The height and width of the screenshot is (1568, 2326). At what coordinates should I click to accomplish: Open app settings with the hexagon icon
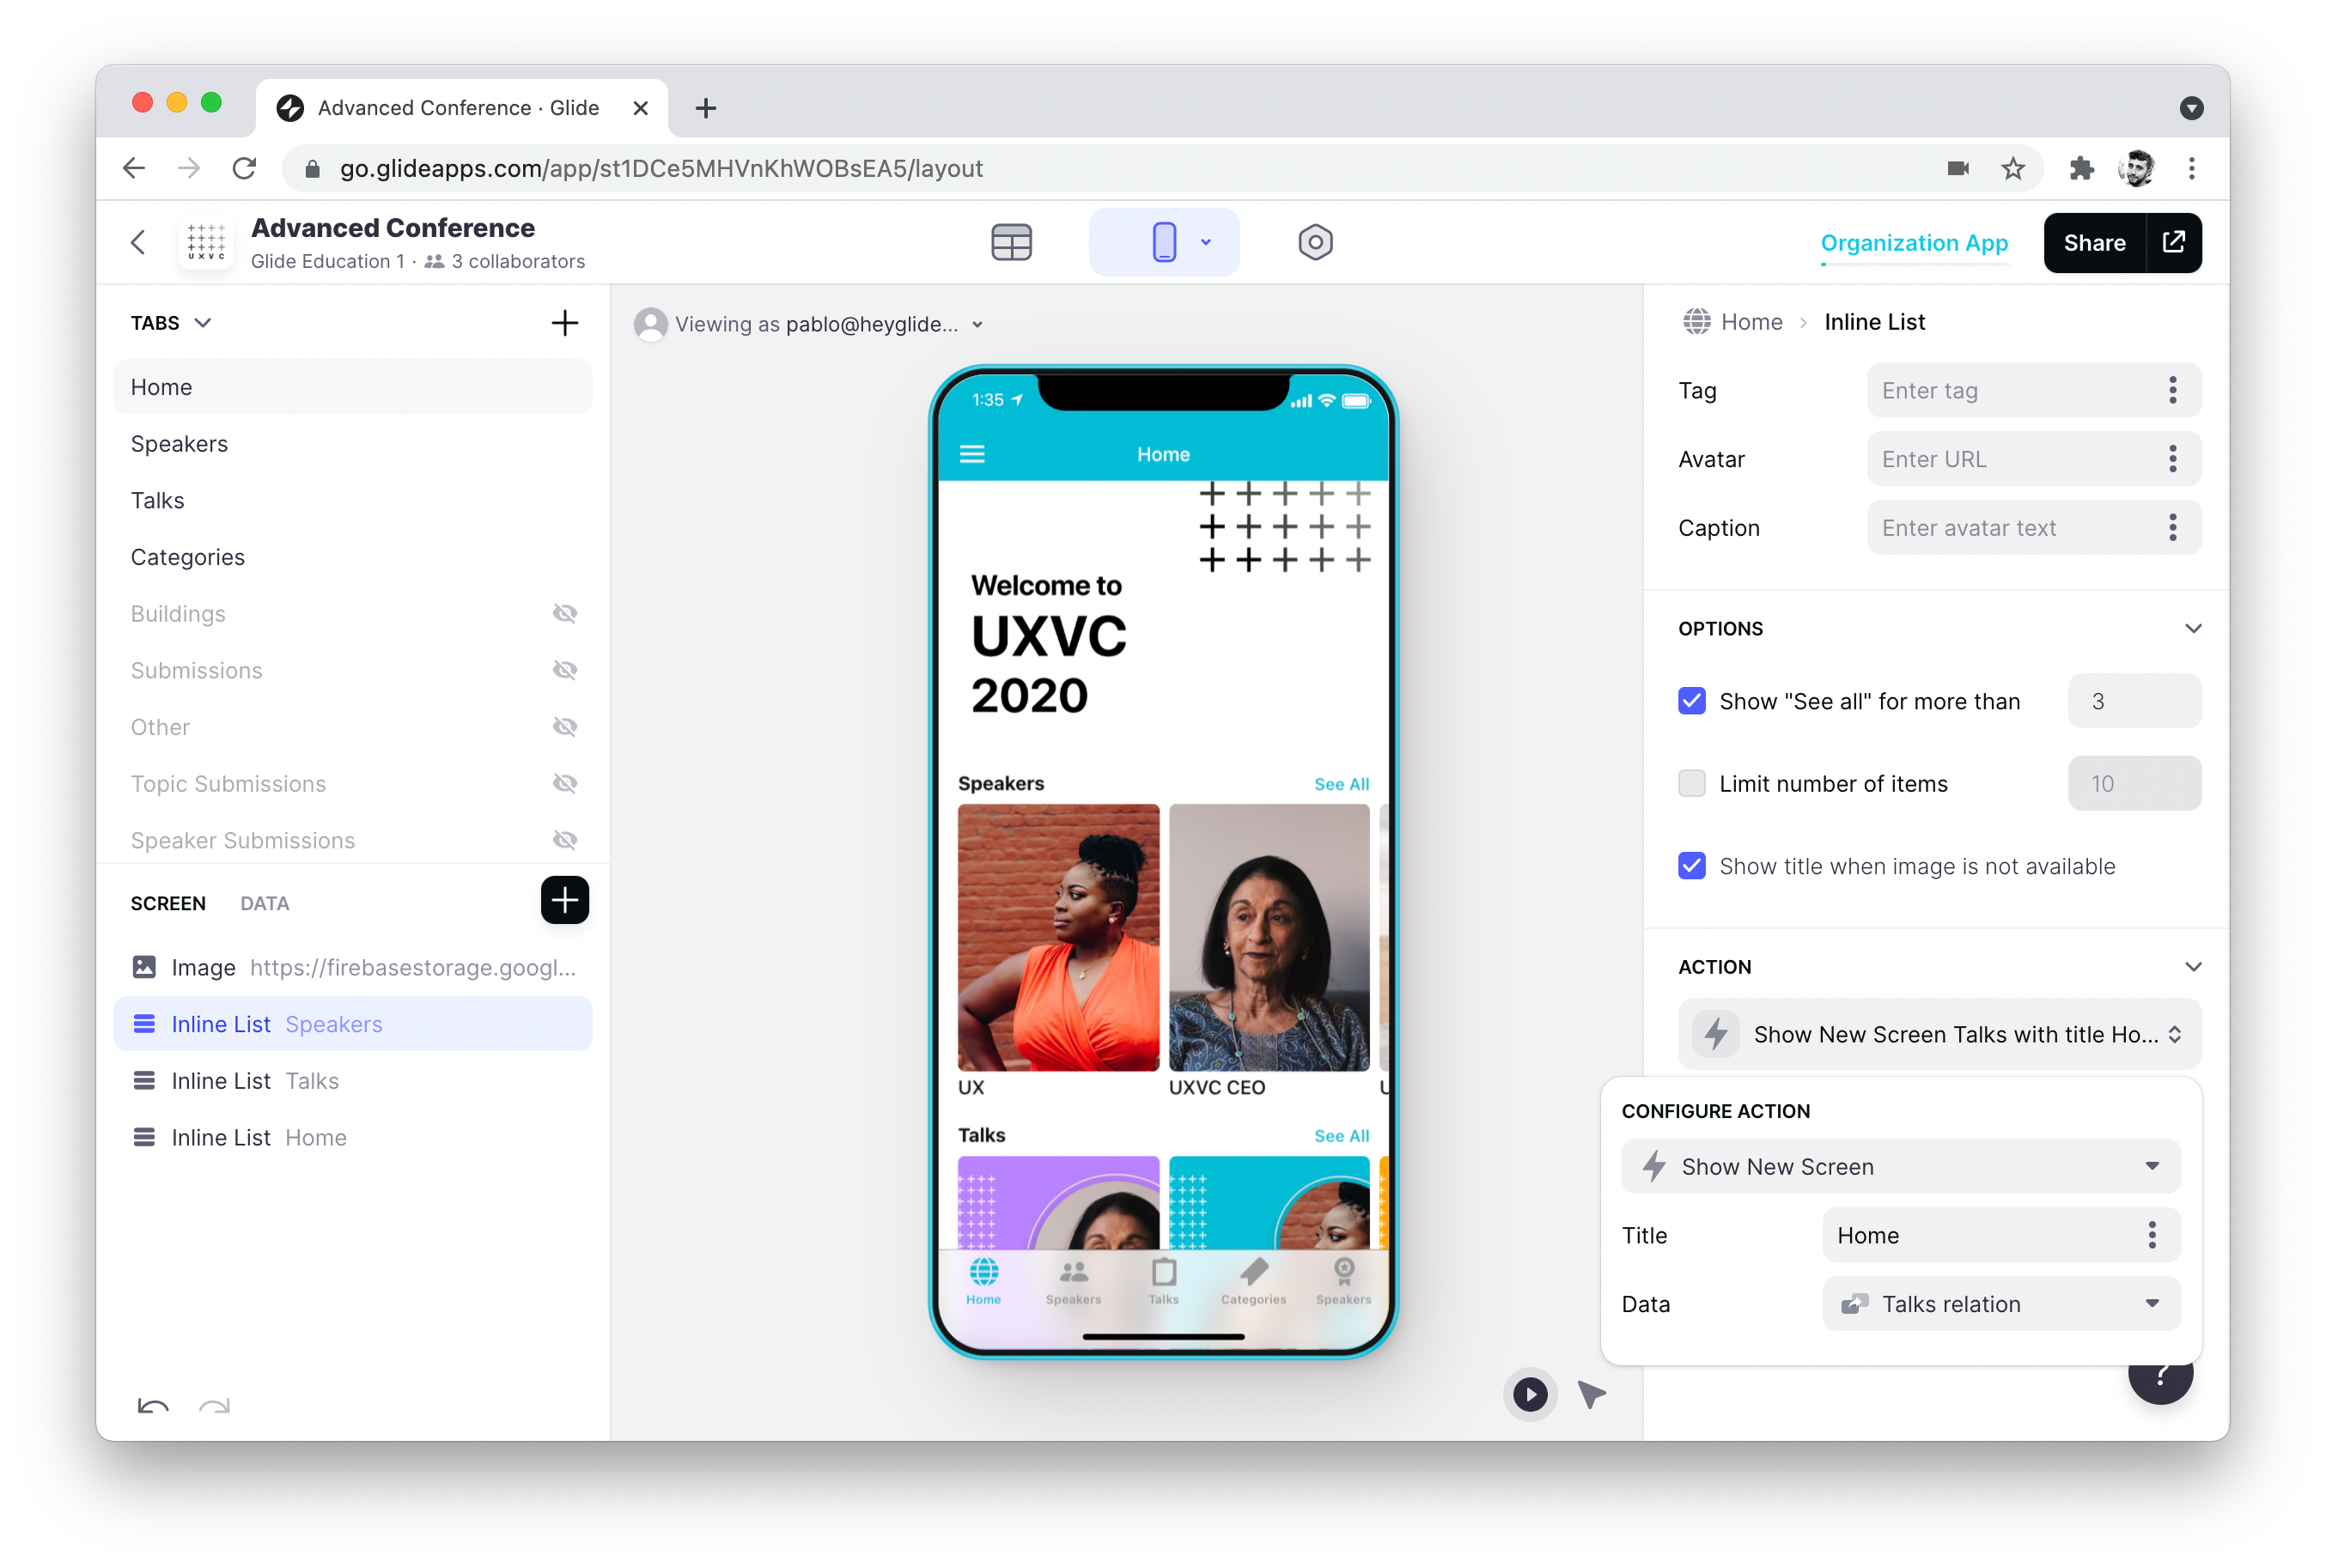click(x=1315, y=241)
